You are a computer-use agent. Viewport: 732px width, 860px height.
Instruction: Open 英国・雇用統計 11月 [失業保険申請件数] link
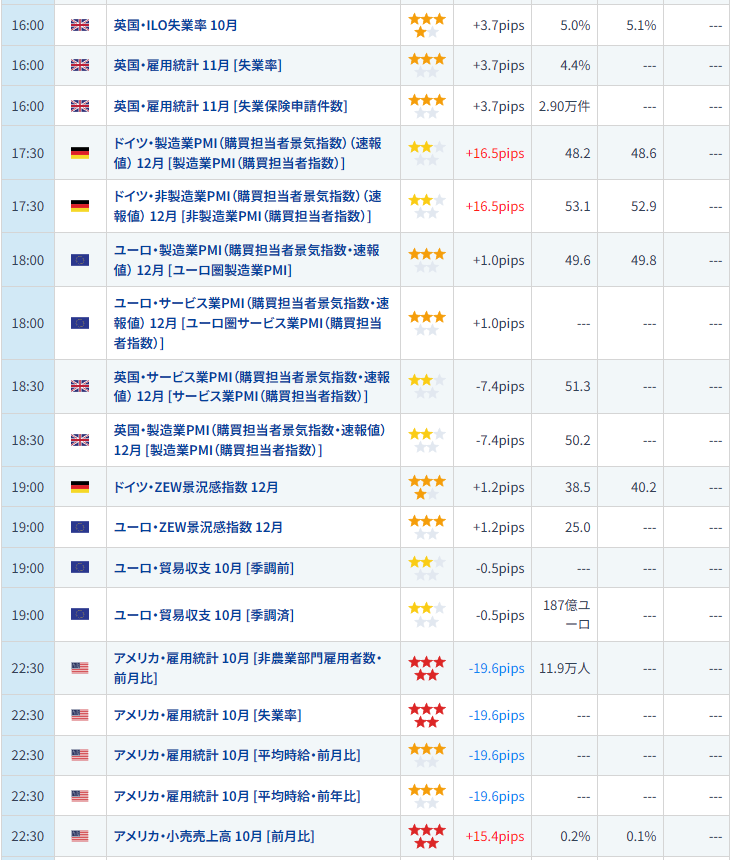(x=230, y=106)
